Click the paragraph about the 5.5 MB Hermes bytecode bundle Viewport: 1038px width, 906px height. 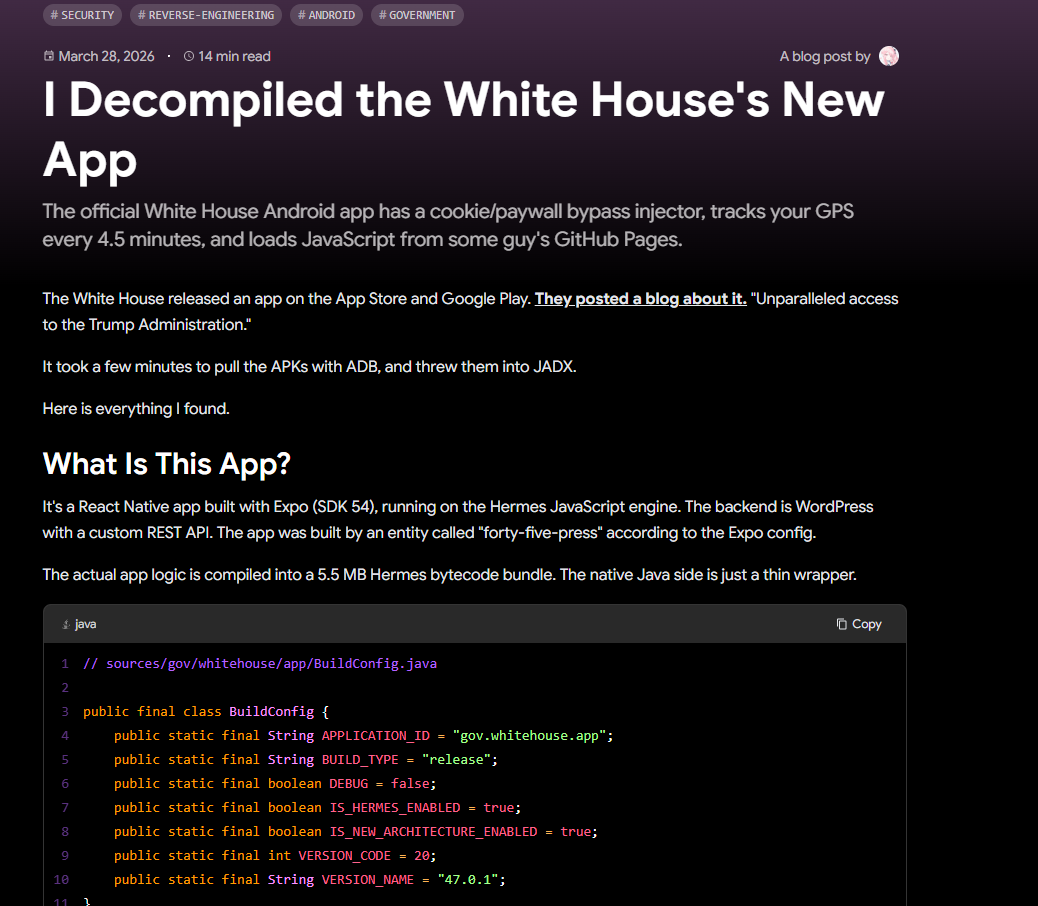click(x=449, y=574)
